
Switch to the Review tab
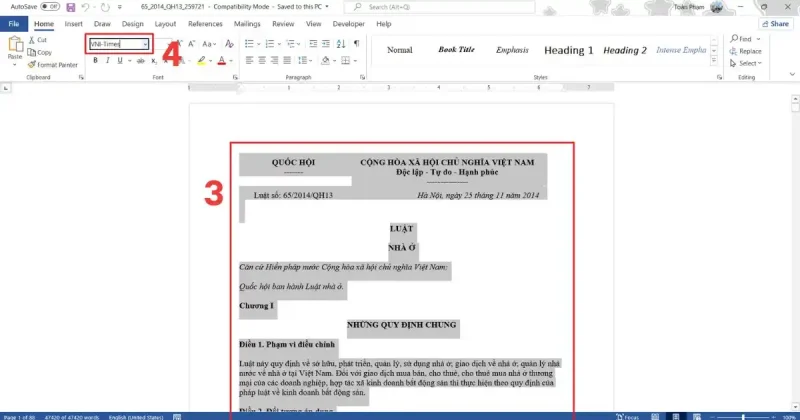pyautogui.click(x=283, y=24)
